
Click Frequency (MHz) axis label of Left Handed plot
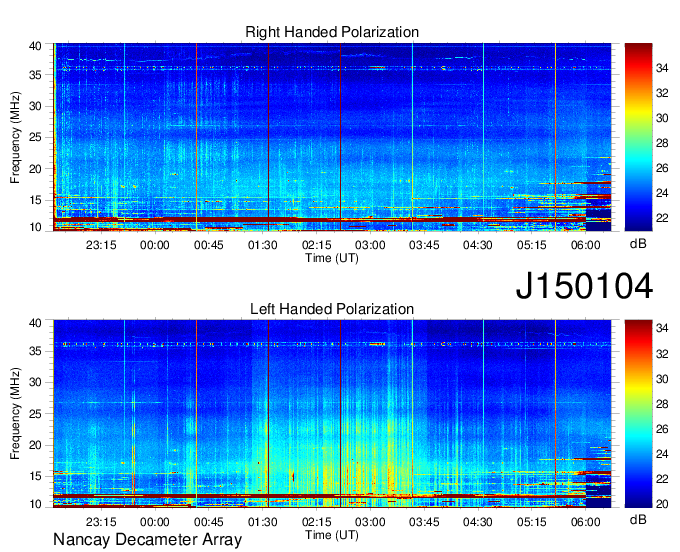click(15, 414)
